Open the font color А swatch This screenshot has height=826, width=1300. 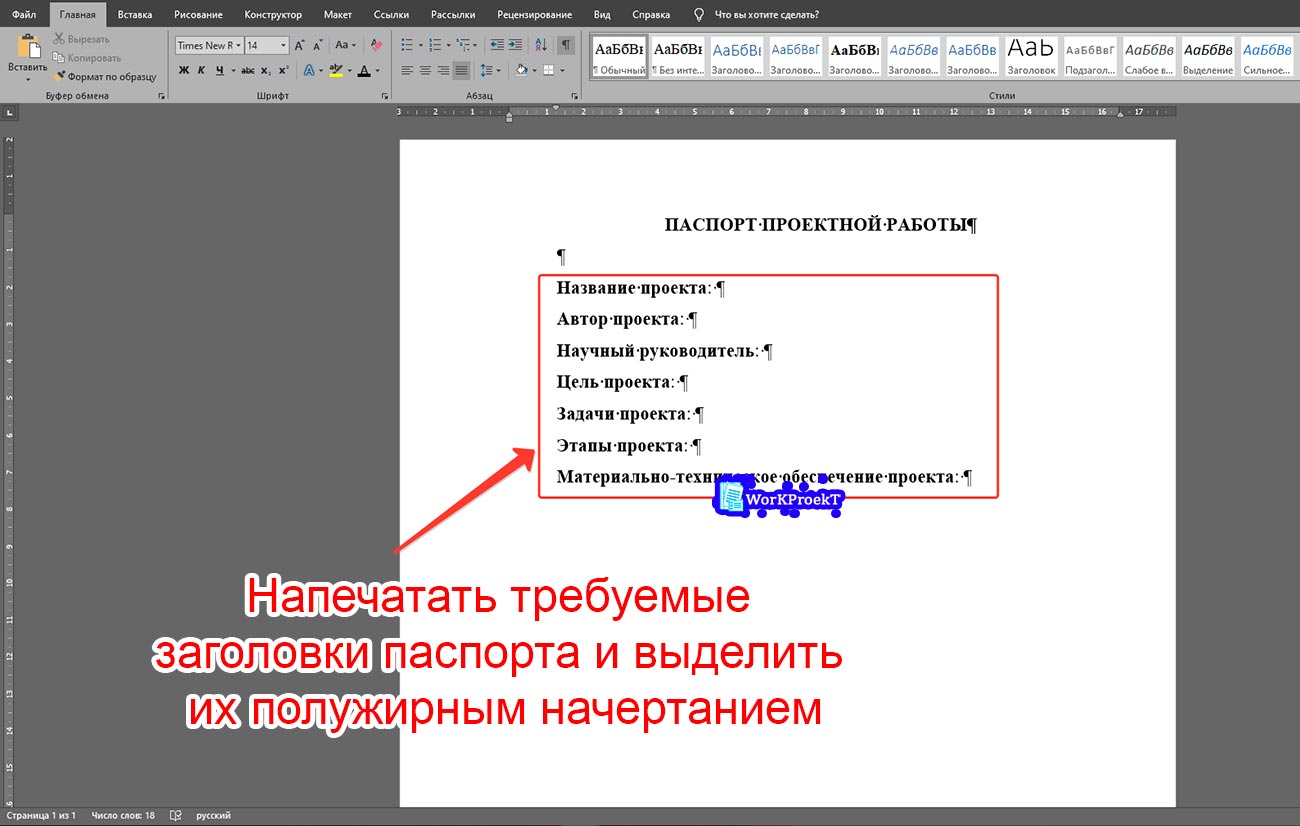click(366, 70)
